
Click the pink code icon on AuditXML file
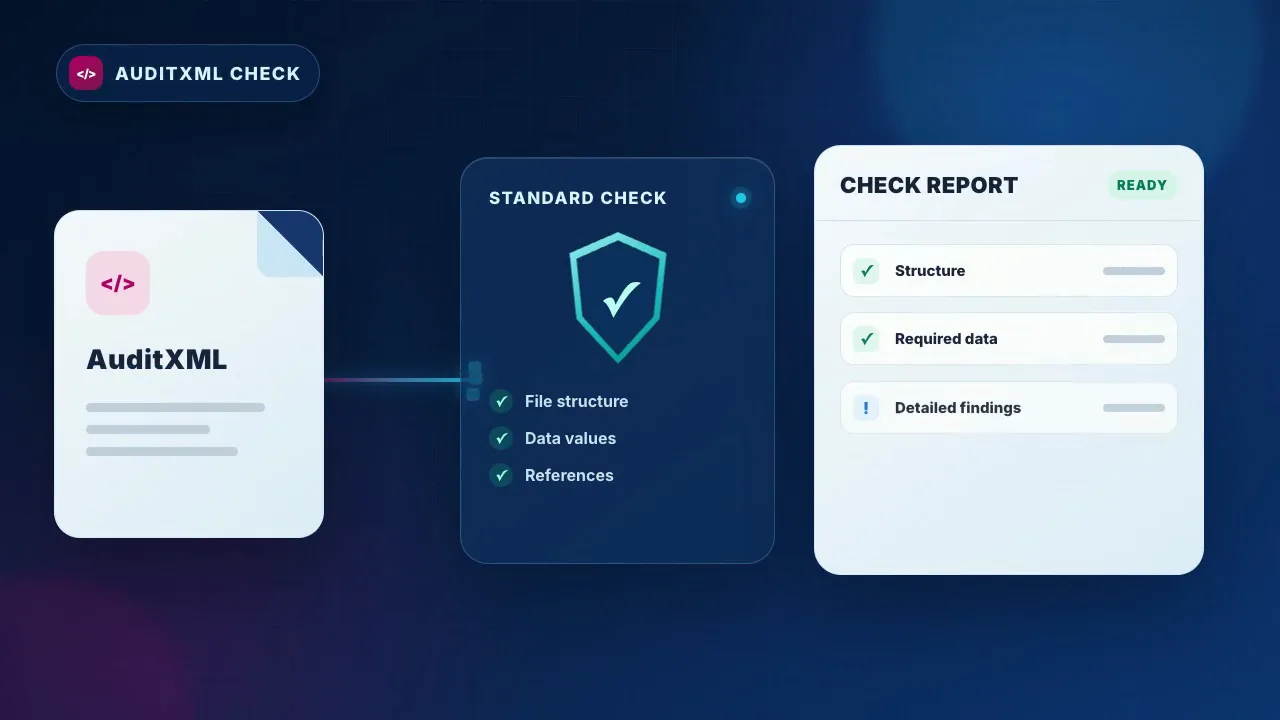click(118, 283)
